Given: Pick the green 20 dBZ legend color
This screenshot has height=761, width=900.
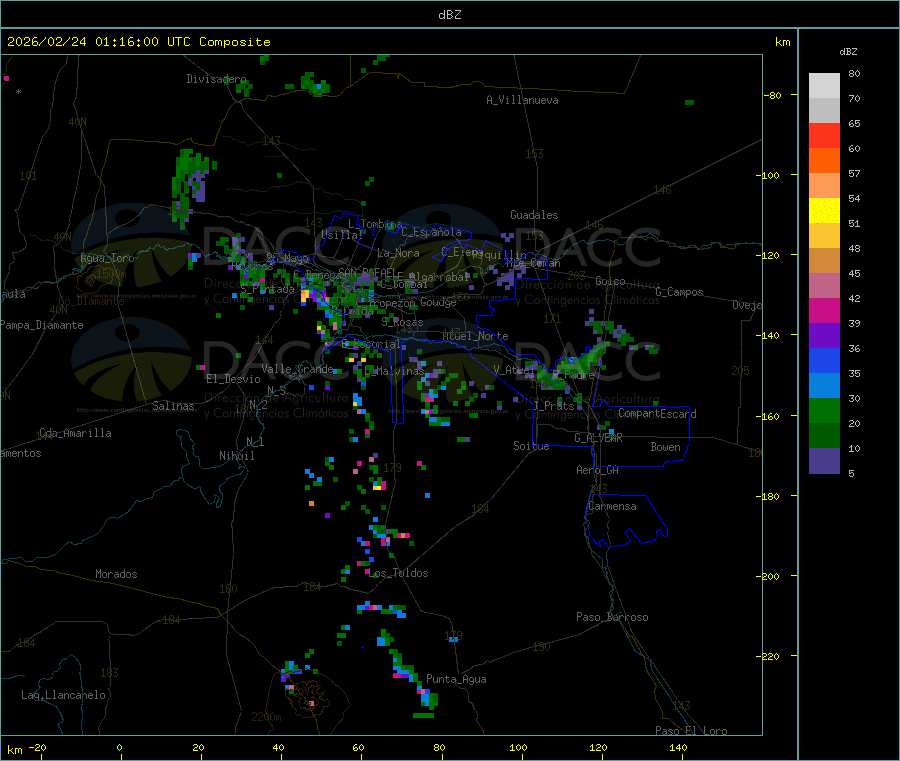Looking at the screenshot, I should click(824, 410).
